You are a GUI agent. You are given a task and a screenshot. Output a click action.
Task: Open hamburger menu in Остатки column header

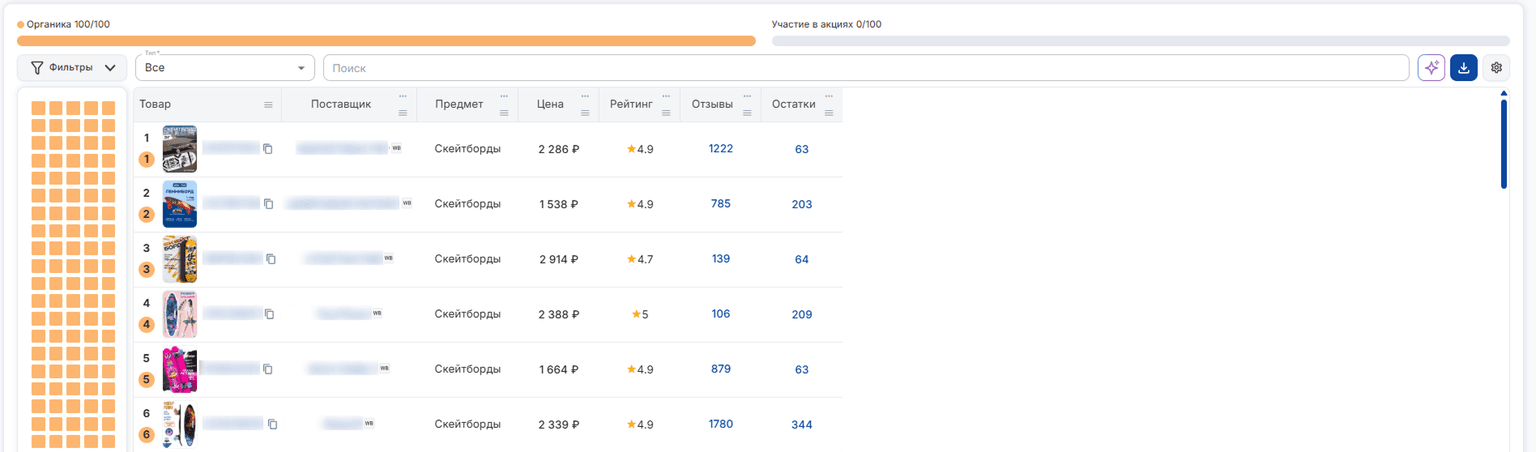tap(829, 113)
